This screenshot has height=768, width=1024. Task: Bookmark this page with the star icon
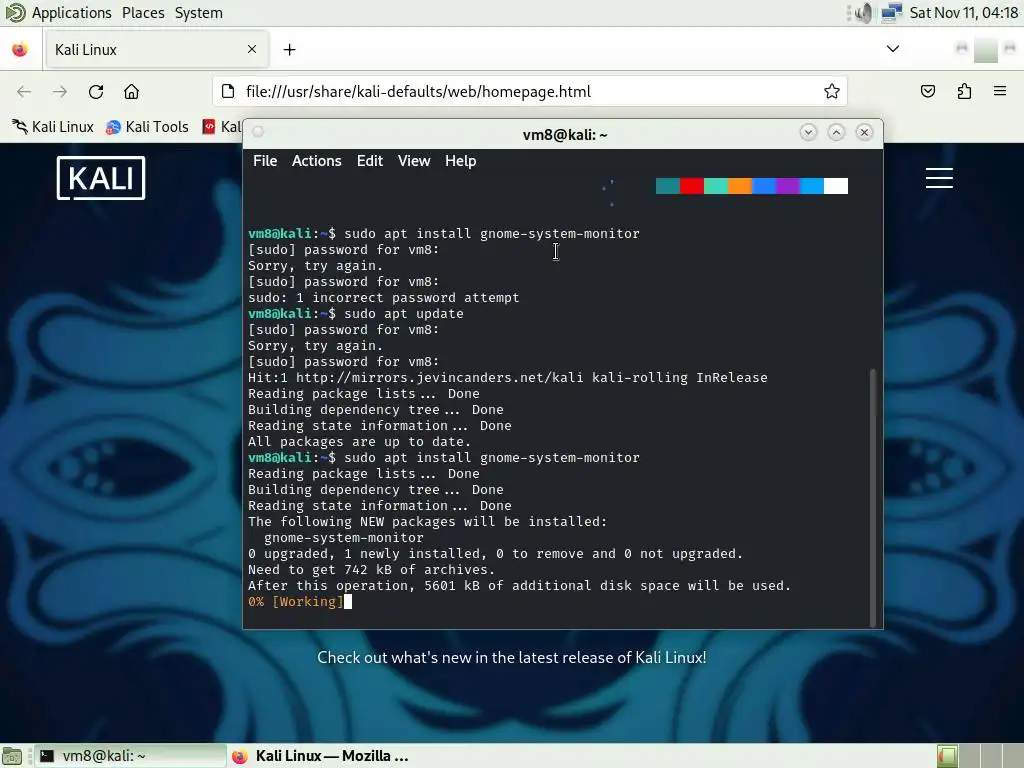(x=831, y=91)
